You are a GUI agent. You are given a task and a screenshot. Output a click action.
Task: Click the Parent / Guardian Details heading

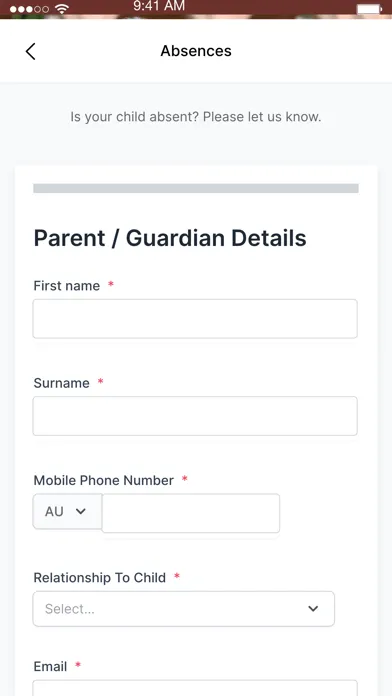click(x=170, y=238)
